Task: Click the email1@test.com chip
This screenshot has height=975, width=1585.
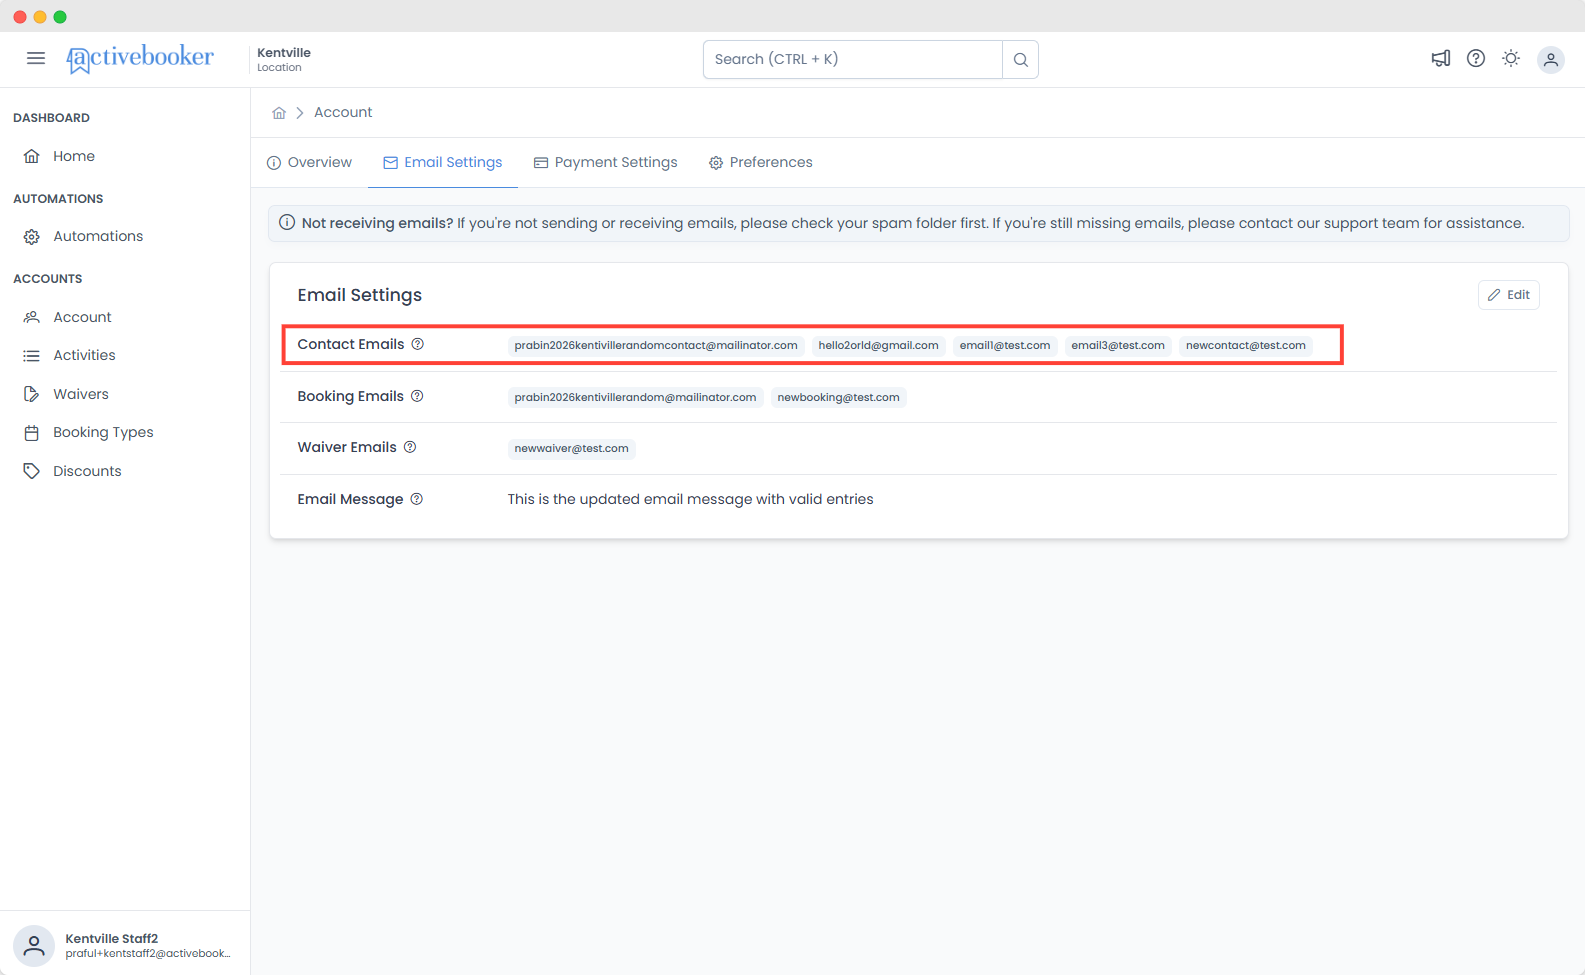Action: 1005,345
